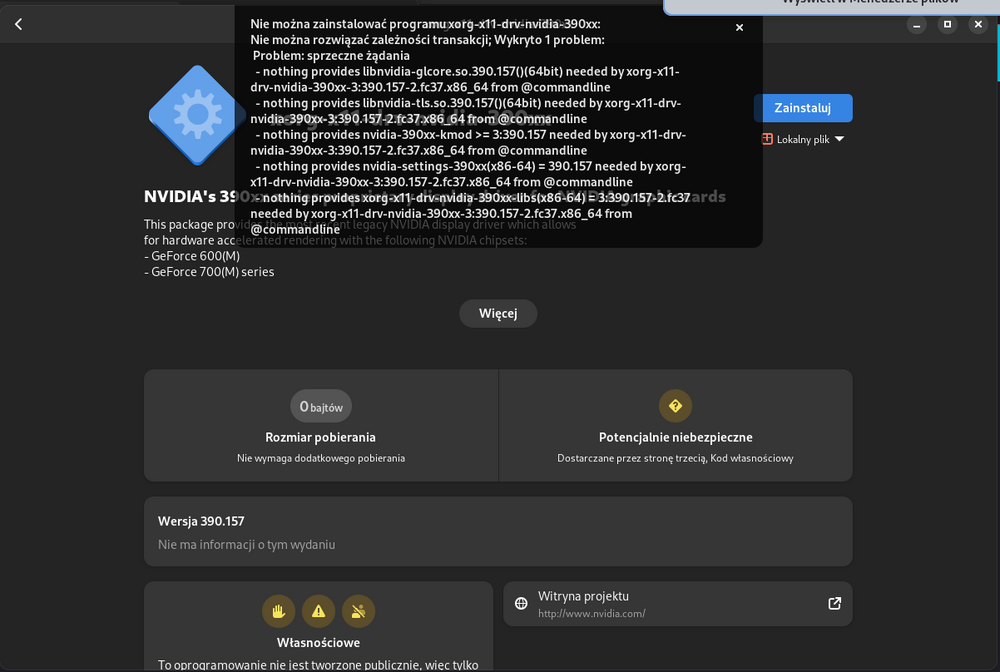The width and height of the screenshot is (1000, 672).
Task: Go back using the header arrow
Action: point(19,24)
